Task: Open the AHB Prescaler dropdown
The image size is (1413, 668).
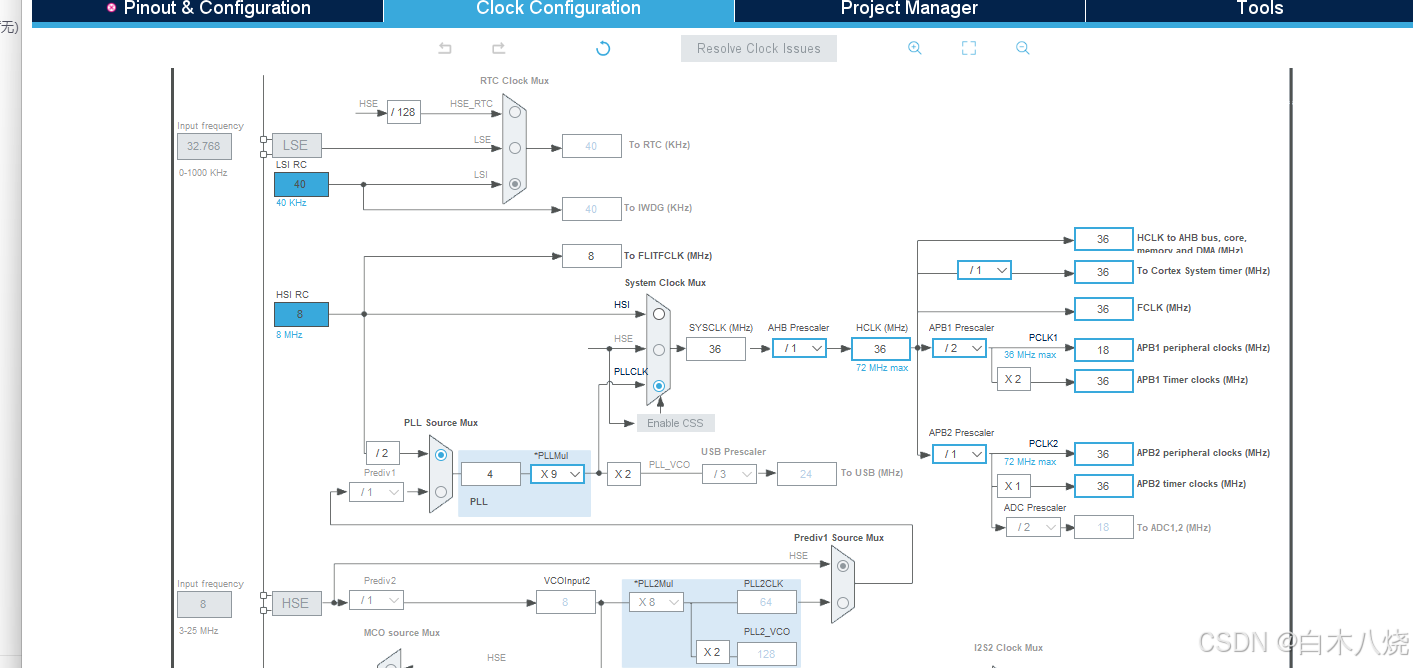Action: [x=799, y=348]
